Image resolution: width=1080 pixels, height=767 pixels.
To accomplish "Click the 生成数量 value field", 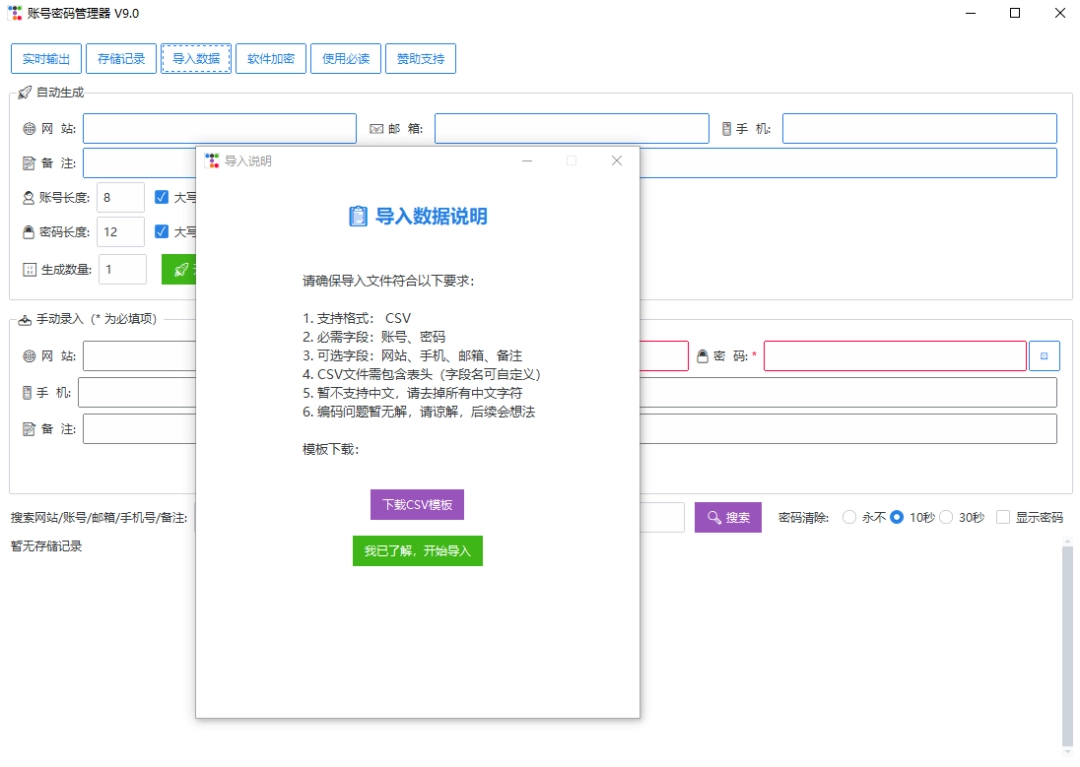I will point(123,269).
